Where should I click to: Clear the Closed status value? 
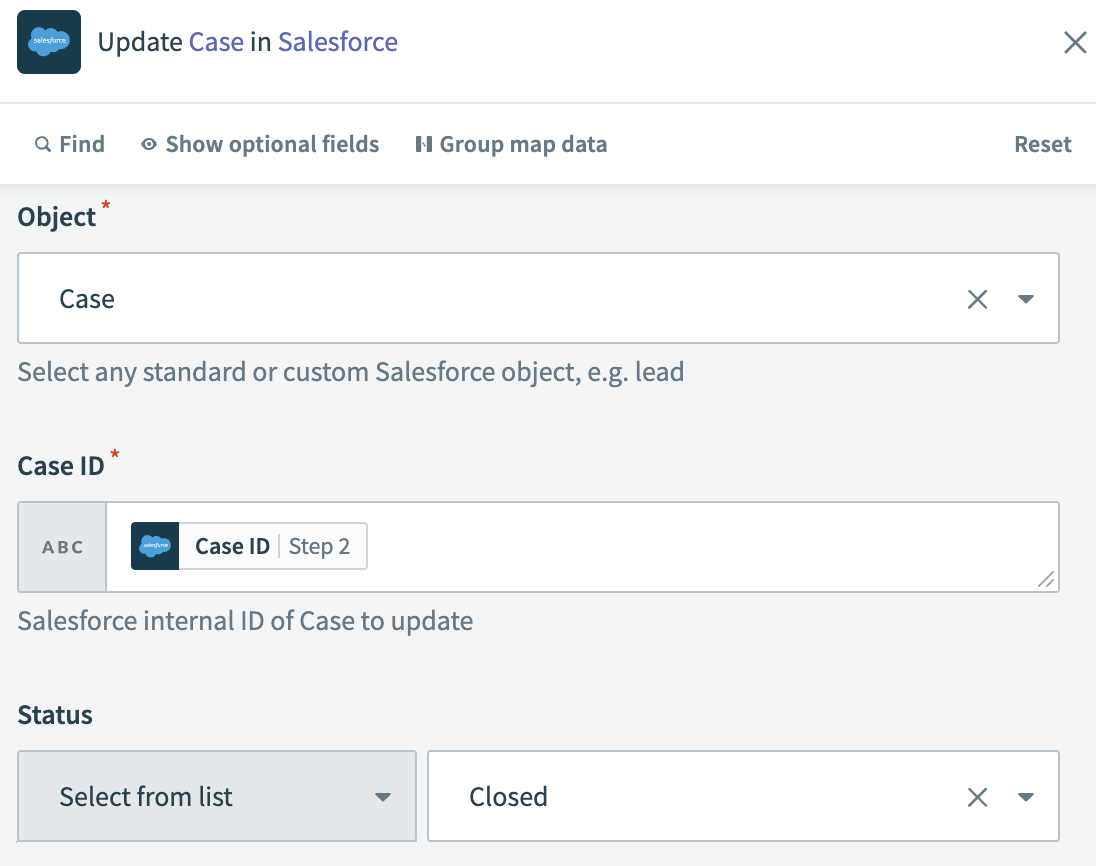coord(977,797)
